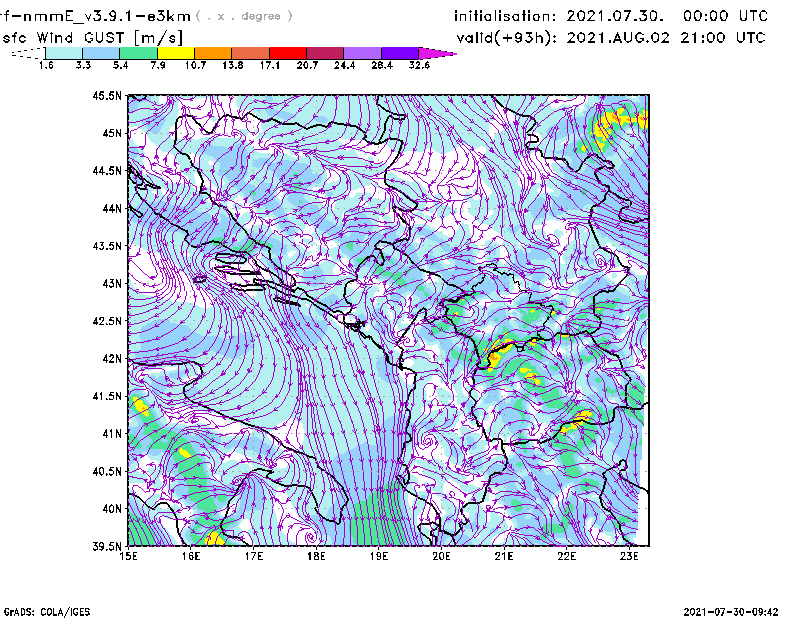Click the 'sfc Wind GUST [m/s]' title
Viewport: 800px width, 618px height.
click(x=92, y=38)
